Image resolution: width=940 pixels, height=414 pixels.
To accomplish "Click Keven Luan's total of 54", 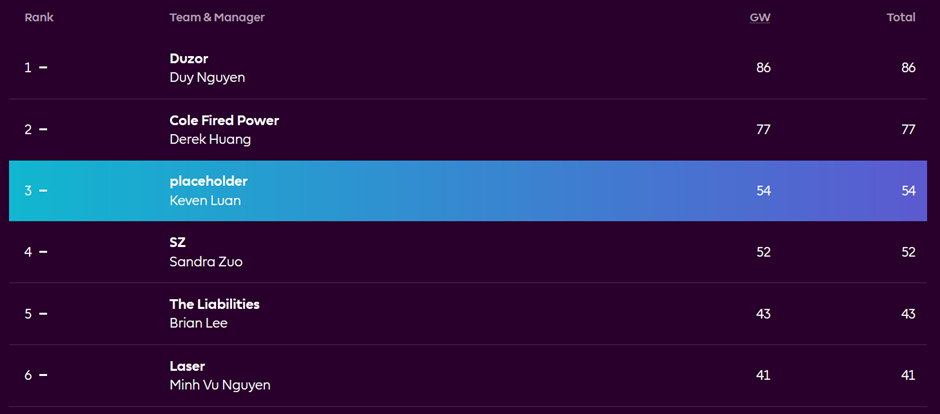I will [x=909, y=191].
